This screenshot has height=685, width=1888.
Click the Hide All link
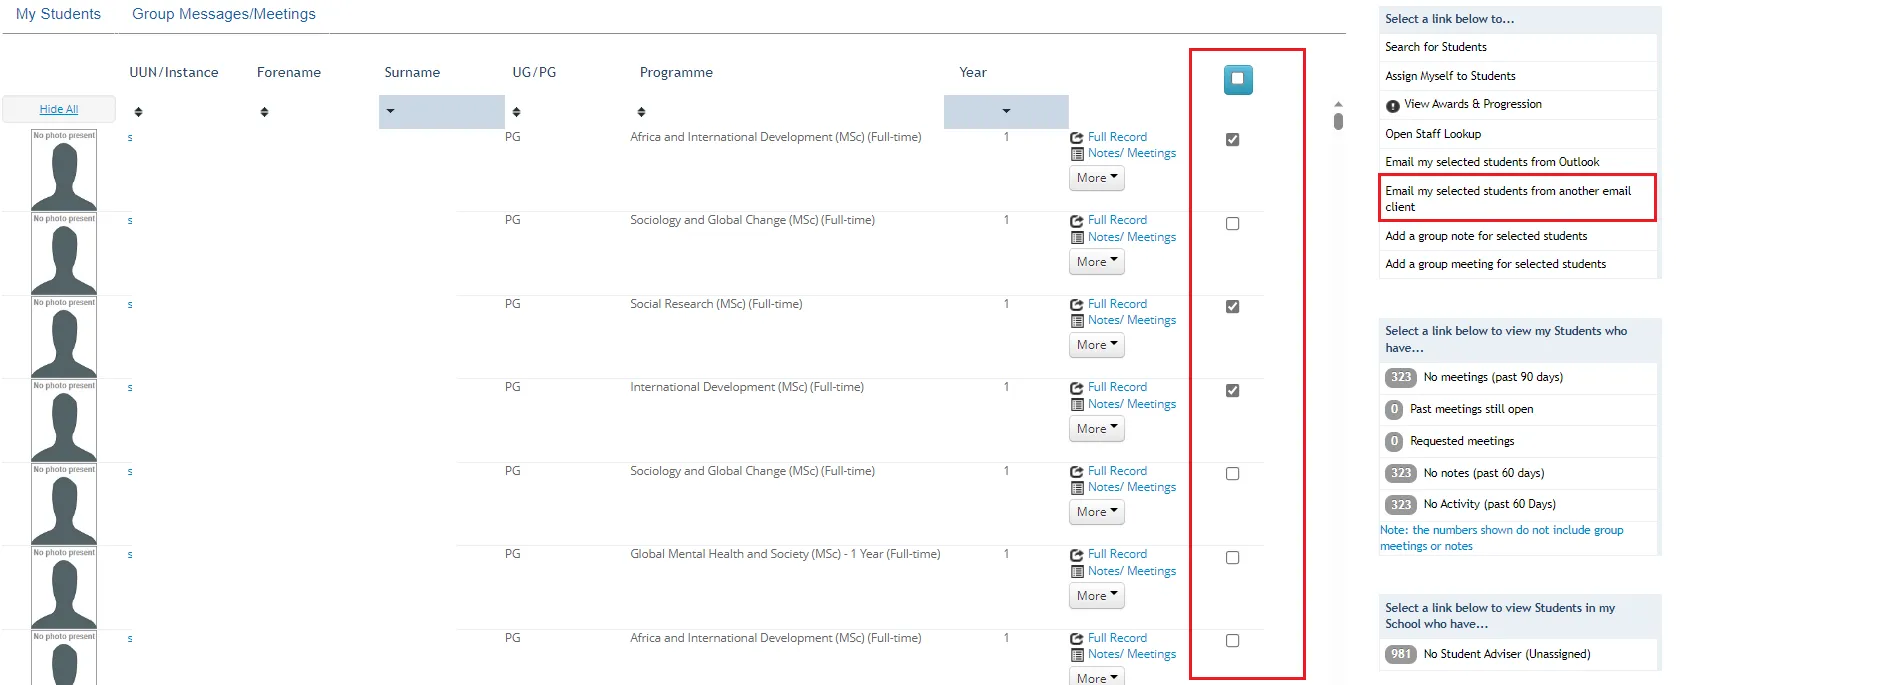point(59,109)
